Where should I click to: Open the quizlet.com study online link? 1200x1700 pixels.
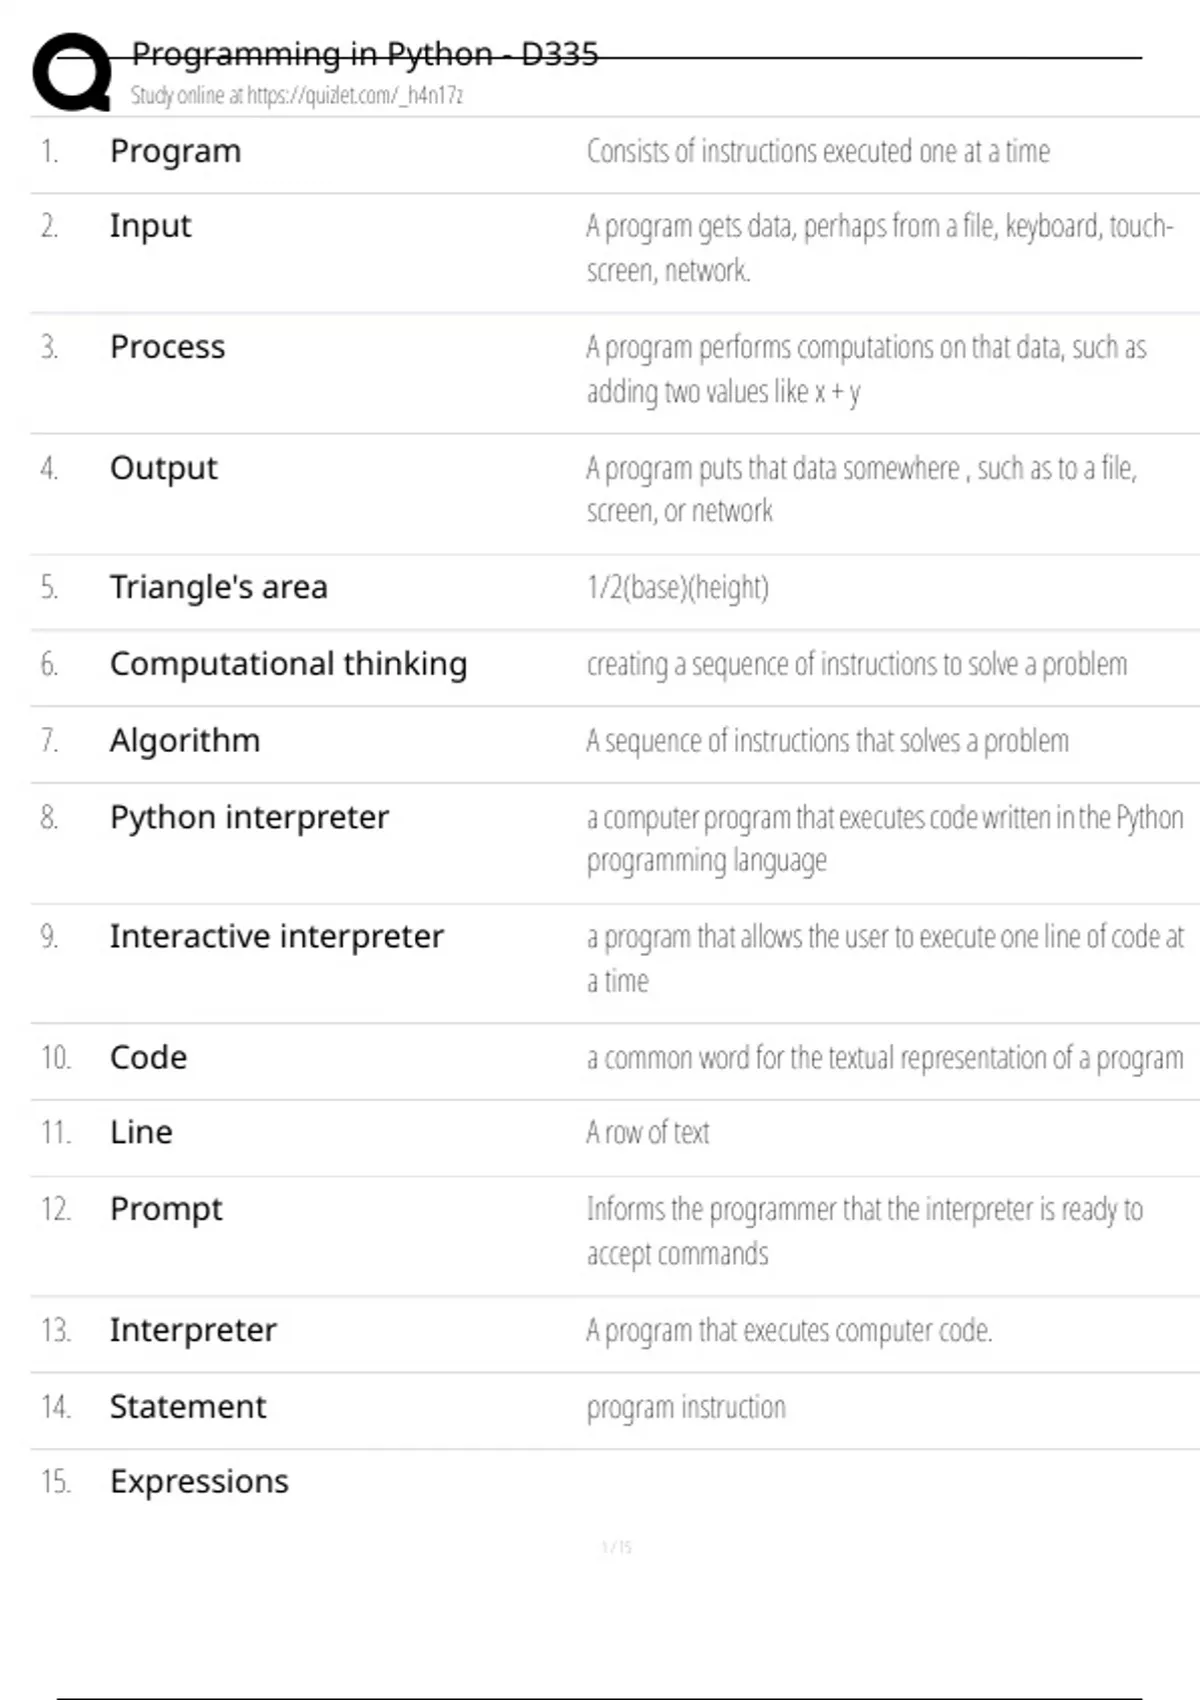pos(296,96)
